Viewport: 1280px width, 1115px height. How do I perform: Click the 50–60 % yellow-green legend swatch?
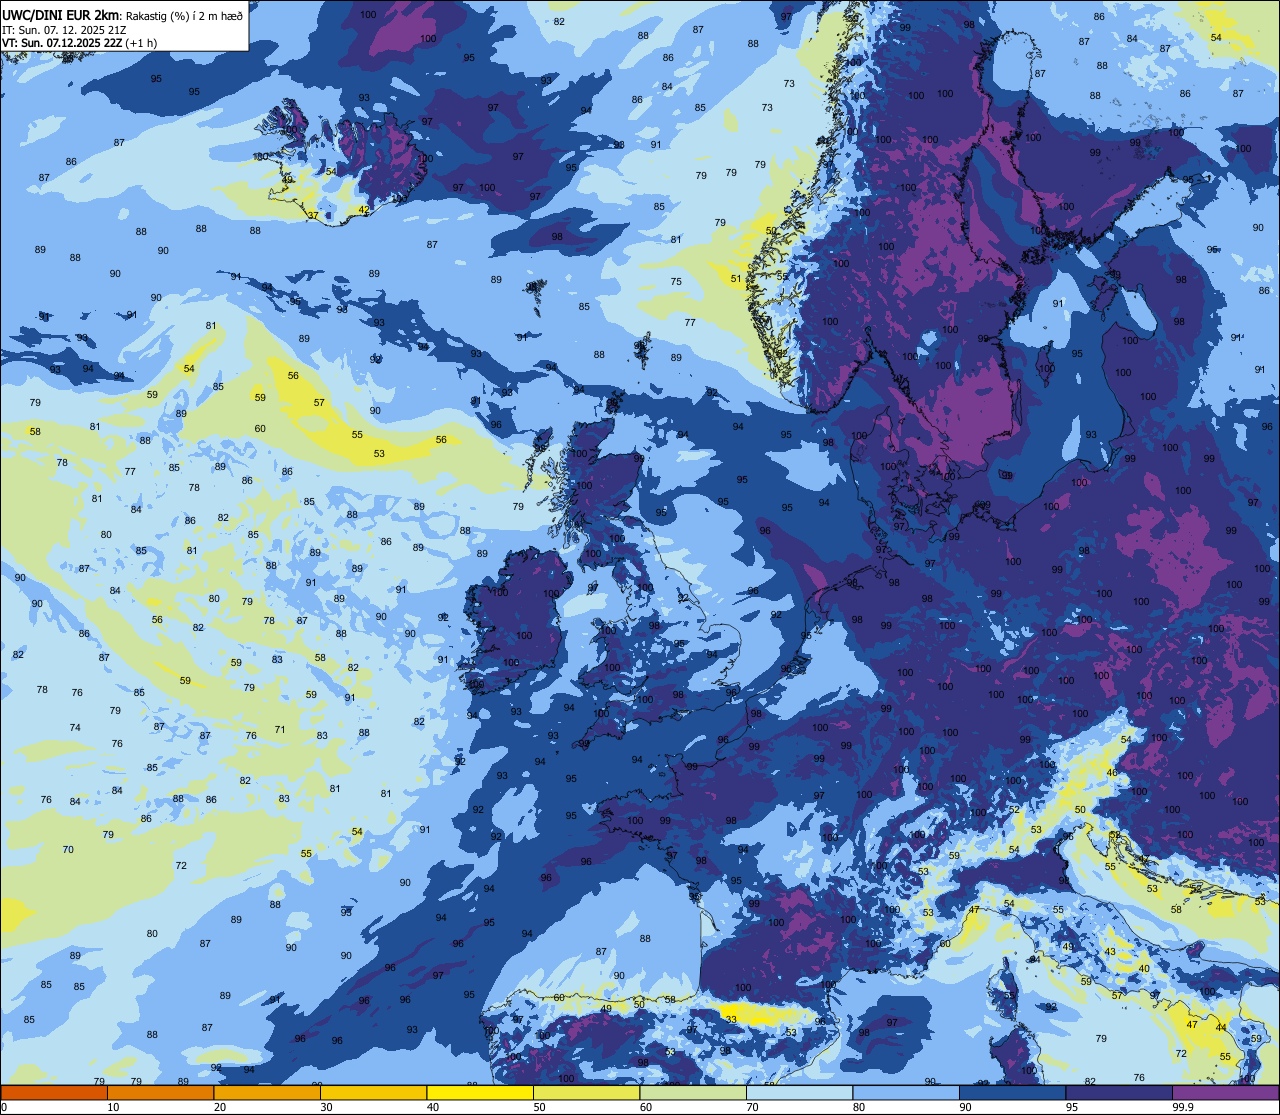[586, 1093]
